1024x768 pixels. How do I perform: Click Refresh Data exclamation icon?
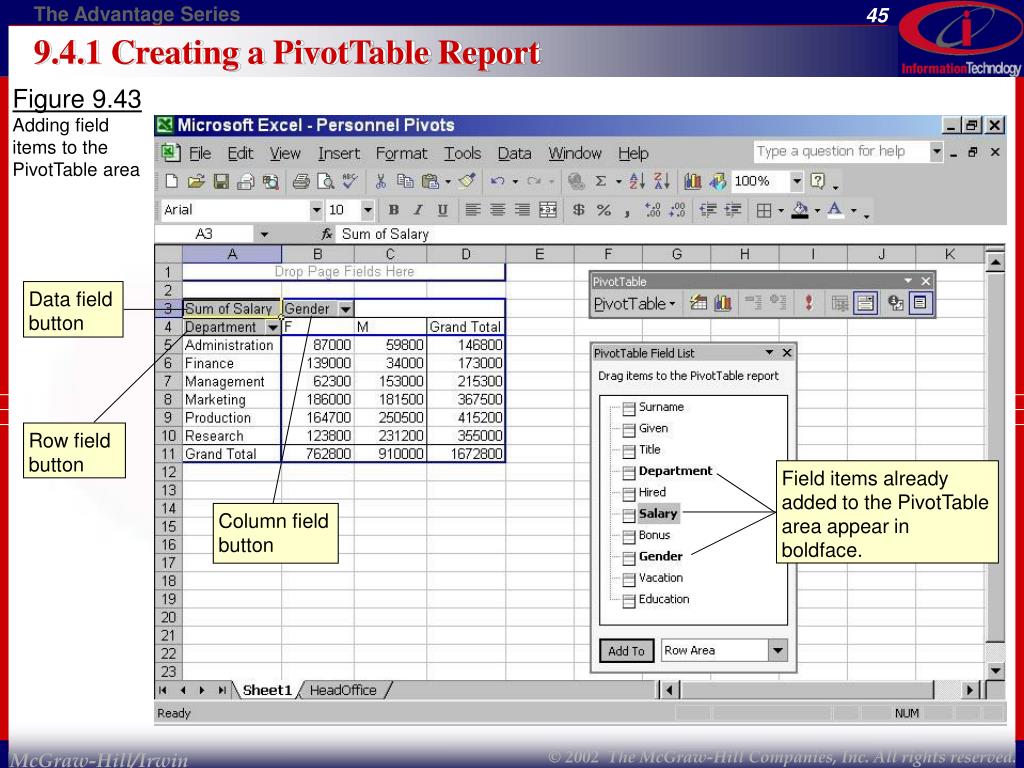(x=809, y=303)
